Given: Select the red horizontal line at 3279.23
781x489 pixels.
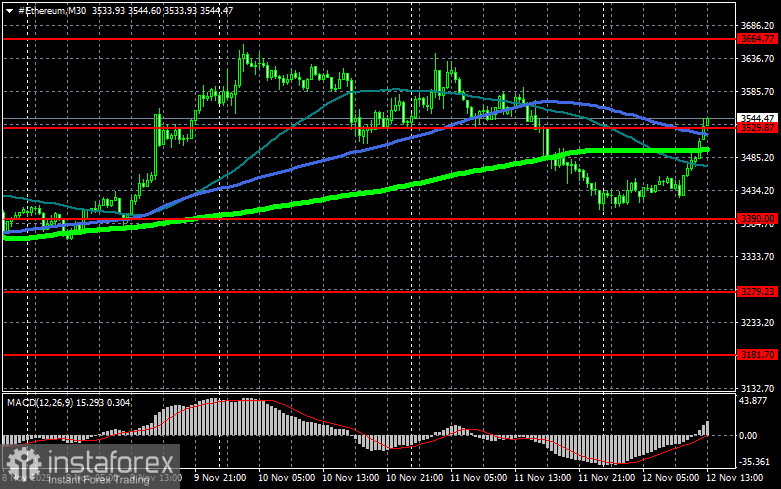Looking at the screenshot, I should coord(369,292).
